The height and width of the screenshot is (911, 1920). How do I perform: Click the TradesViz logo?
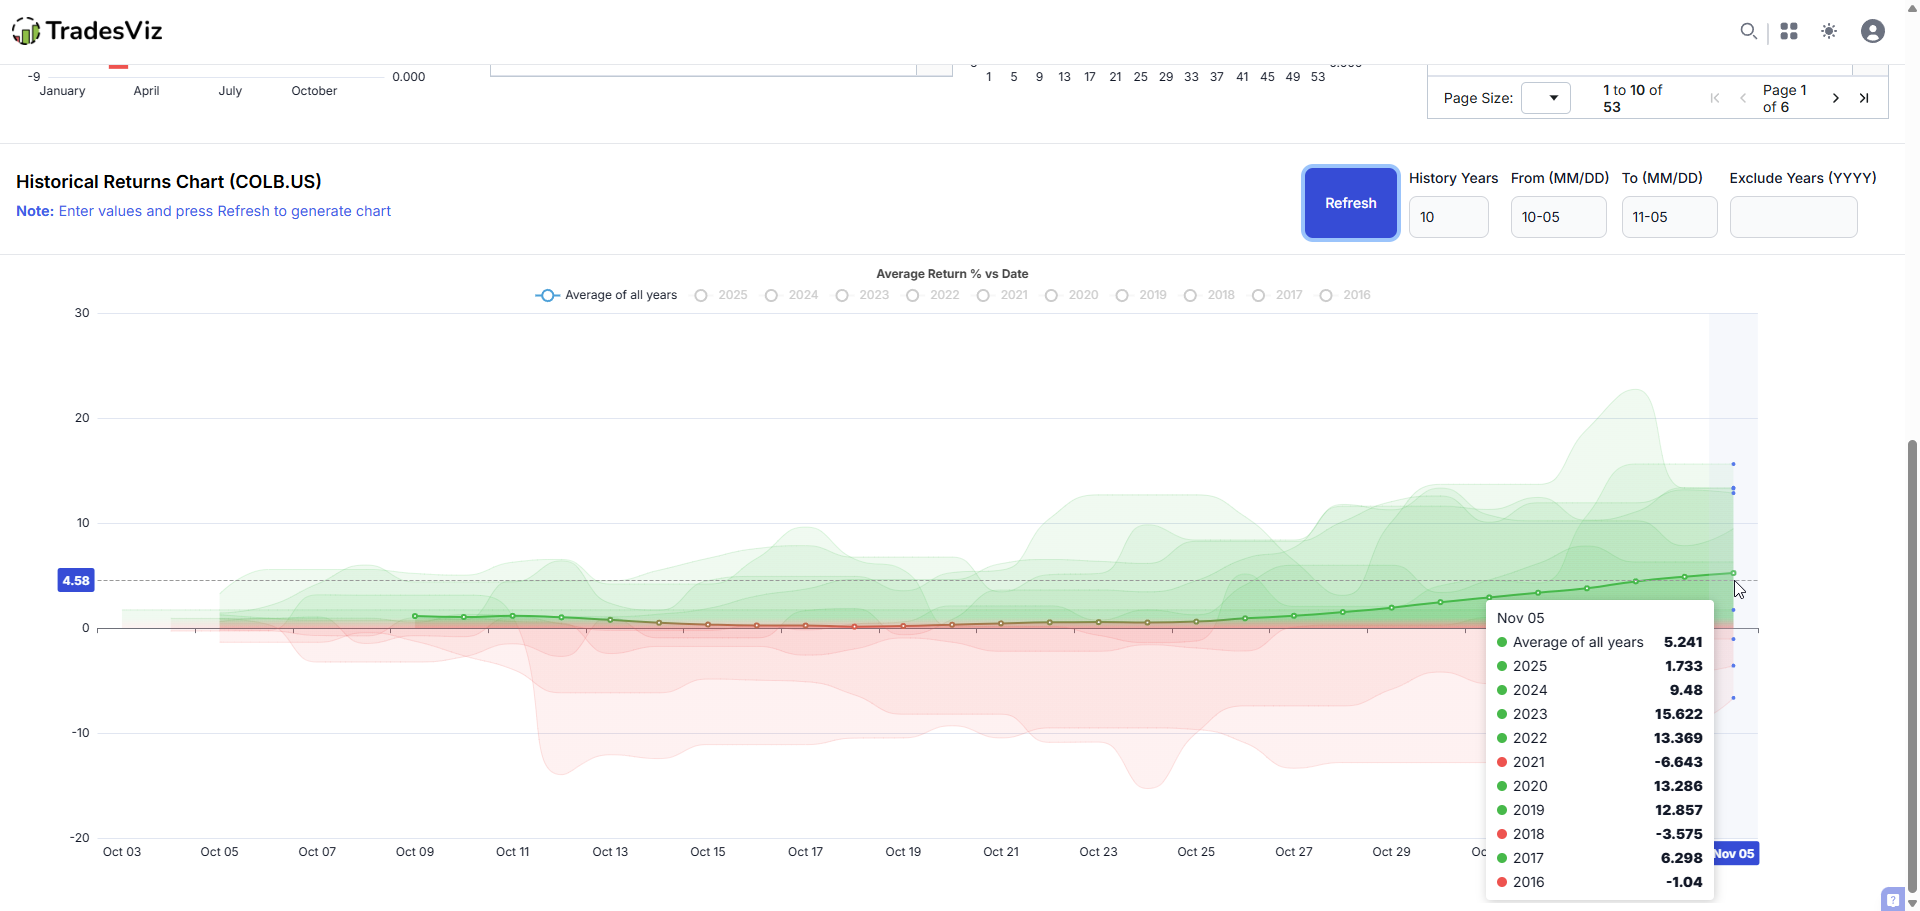point(87,31)
